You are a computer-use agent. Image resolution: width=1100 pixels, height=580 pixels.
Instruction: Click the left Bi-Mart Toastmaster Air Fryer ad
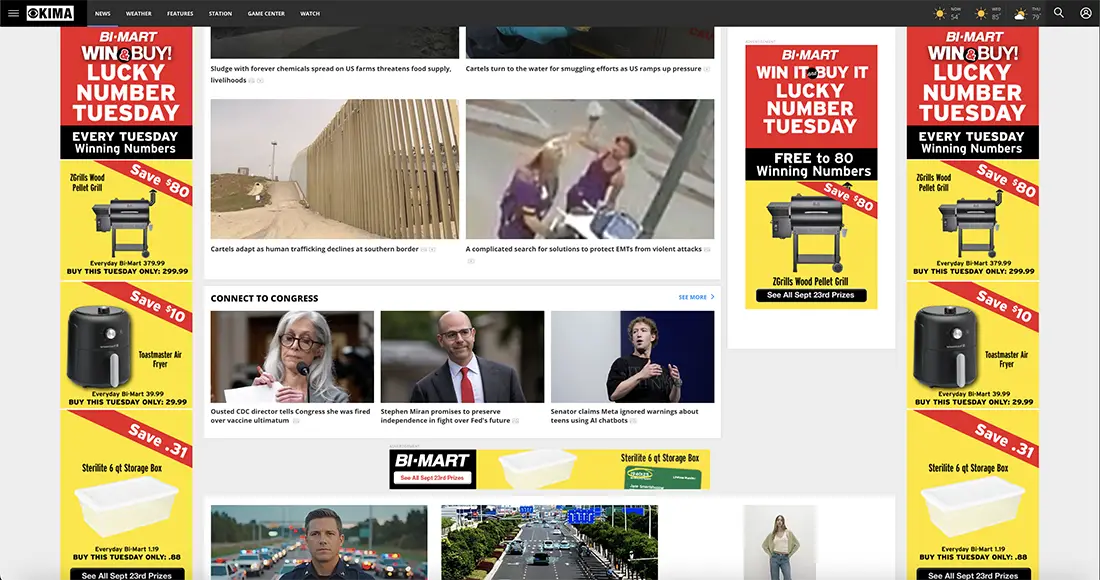pos(126,345)
